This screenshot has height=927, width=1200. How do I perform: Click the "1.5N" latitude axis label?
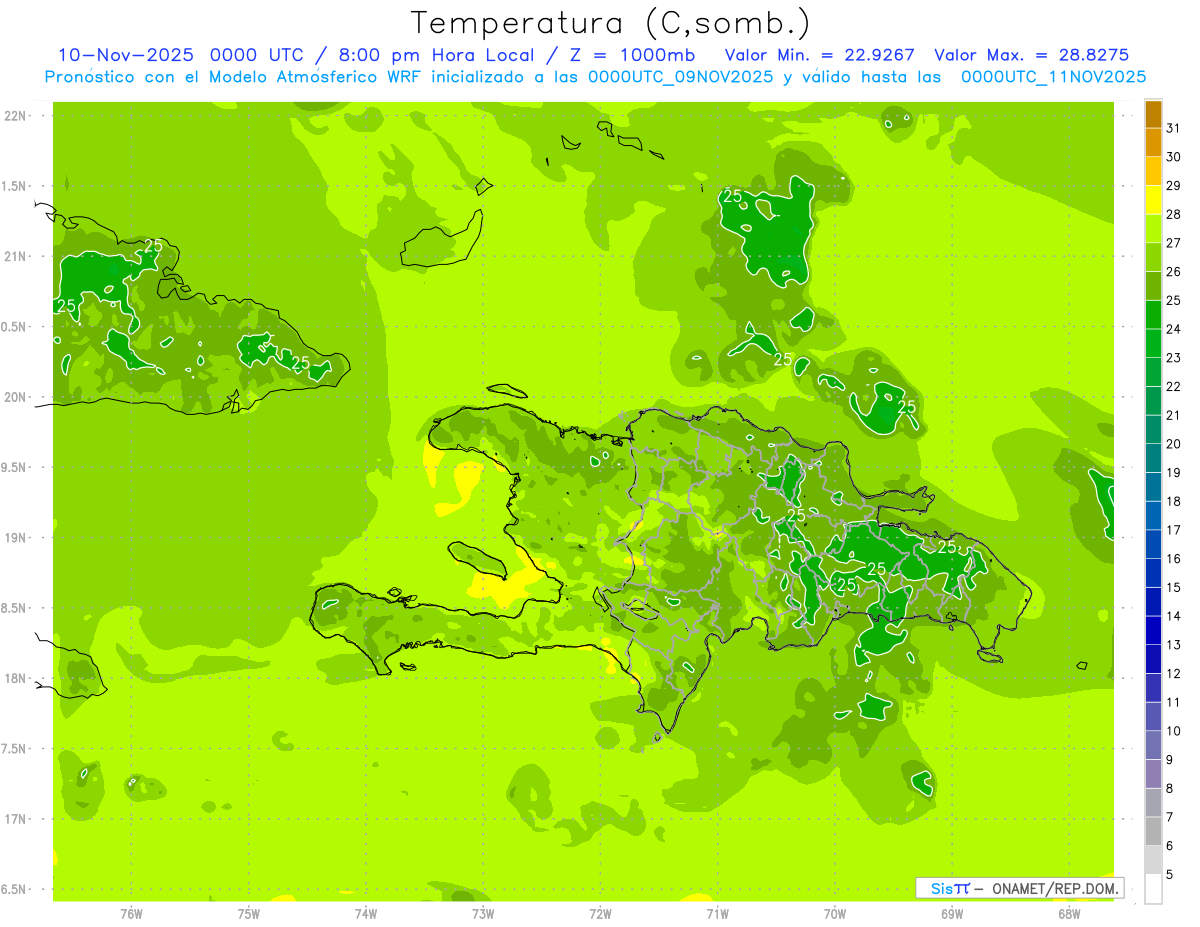coord(15,186)
